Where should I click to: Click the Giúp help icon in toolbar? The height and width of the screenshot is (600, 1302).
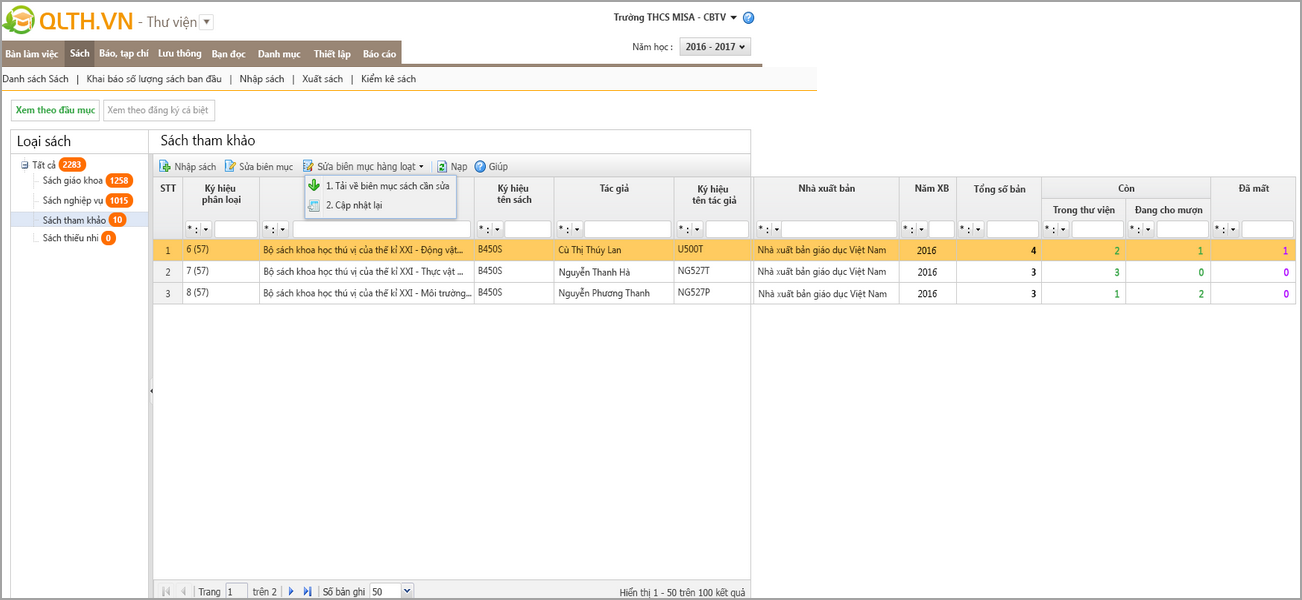tap(480, 167)
